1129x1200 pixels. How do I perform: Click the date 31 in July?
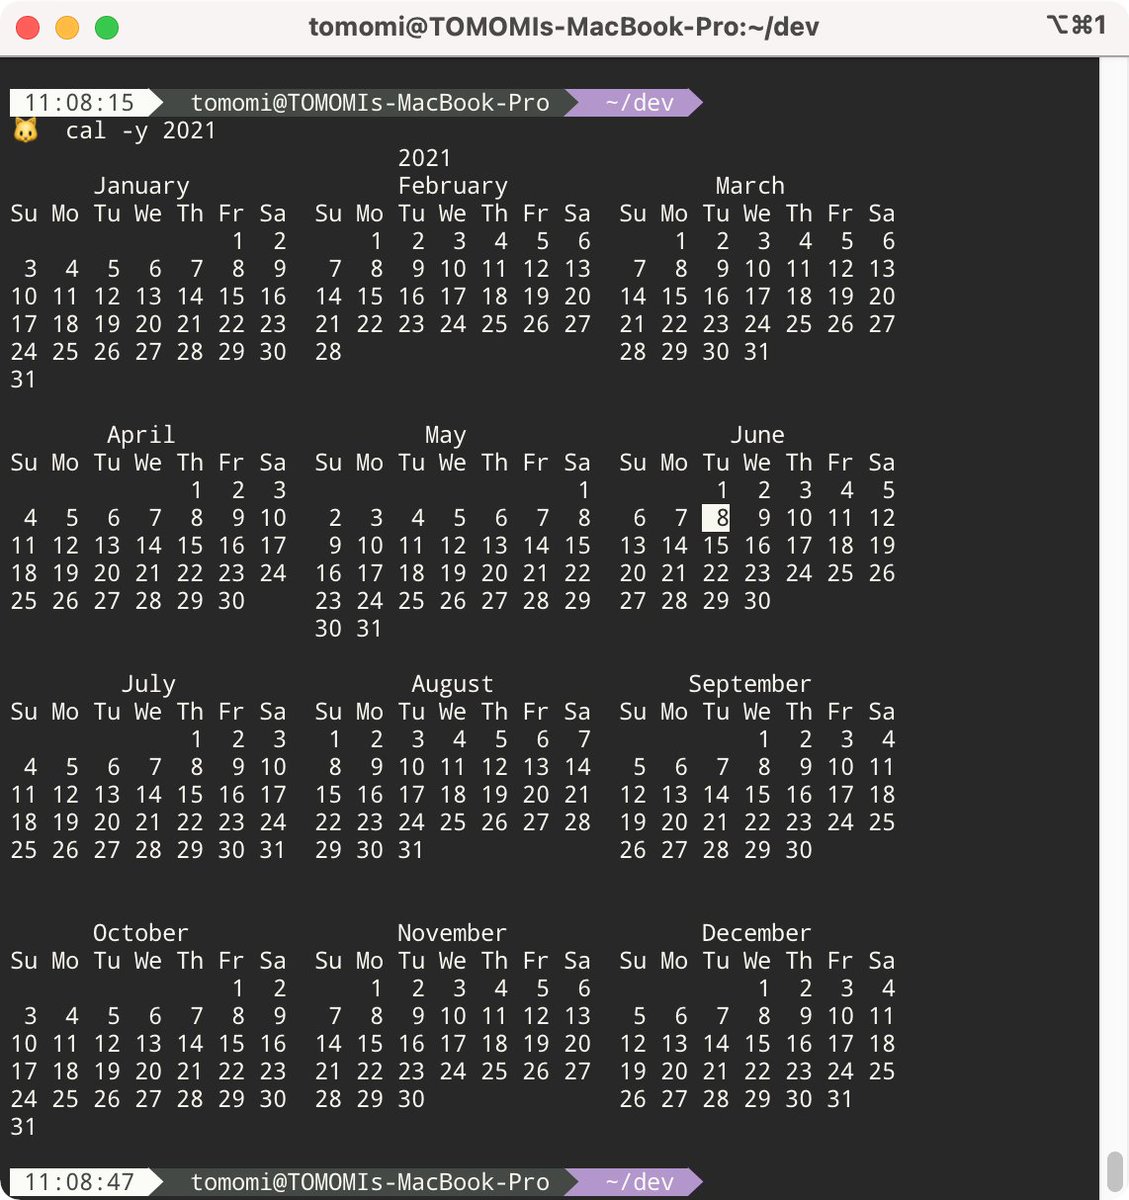(273, 850)
